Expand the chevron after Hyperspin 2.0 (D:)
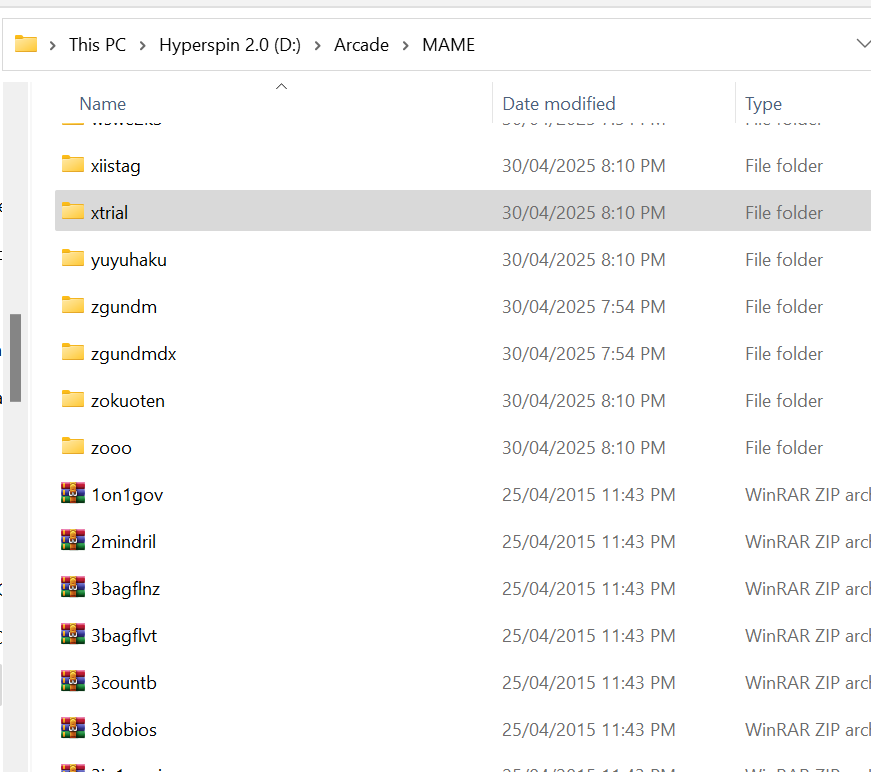This screenshot has height=772, width=871. tap(318, 46)
